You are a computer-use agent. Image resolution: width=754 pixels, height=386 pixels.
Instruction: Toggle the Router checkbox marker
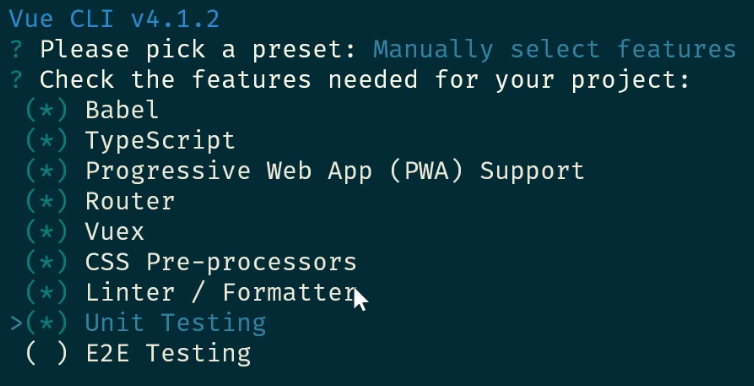(x=47, y=201)
